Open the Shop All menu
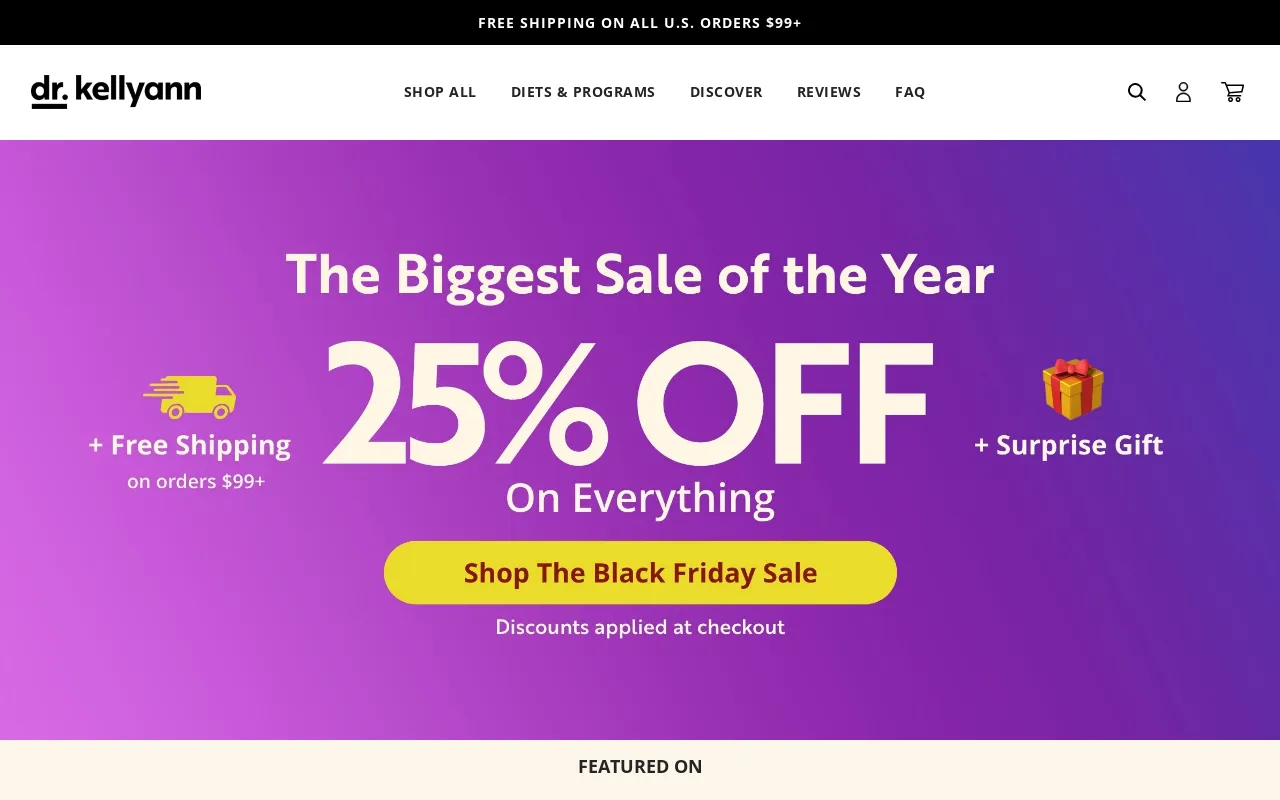This screenshot has height=800, width=1280. [x=440, y=92]
